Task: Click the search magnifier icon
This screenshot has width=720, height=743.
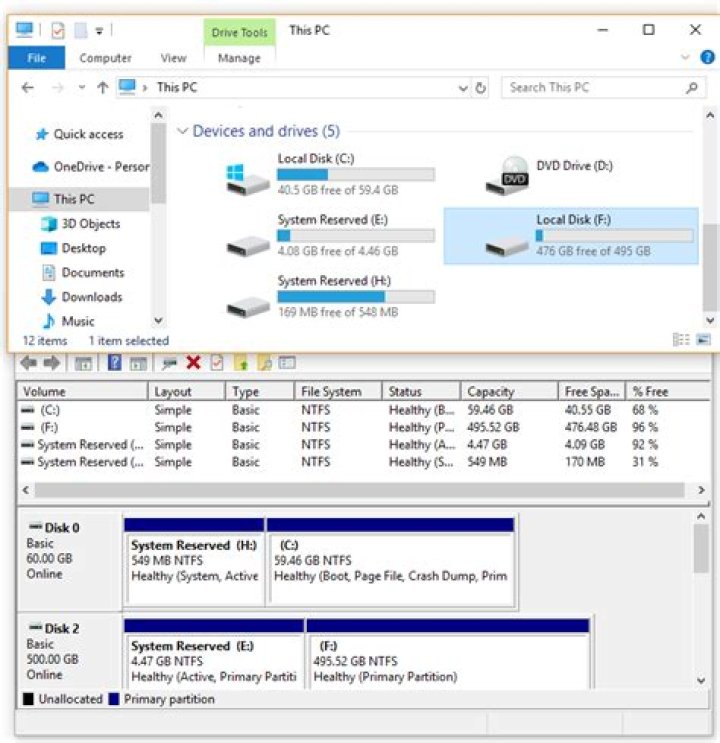Action: pyautogui.click(x=692, y=88)
